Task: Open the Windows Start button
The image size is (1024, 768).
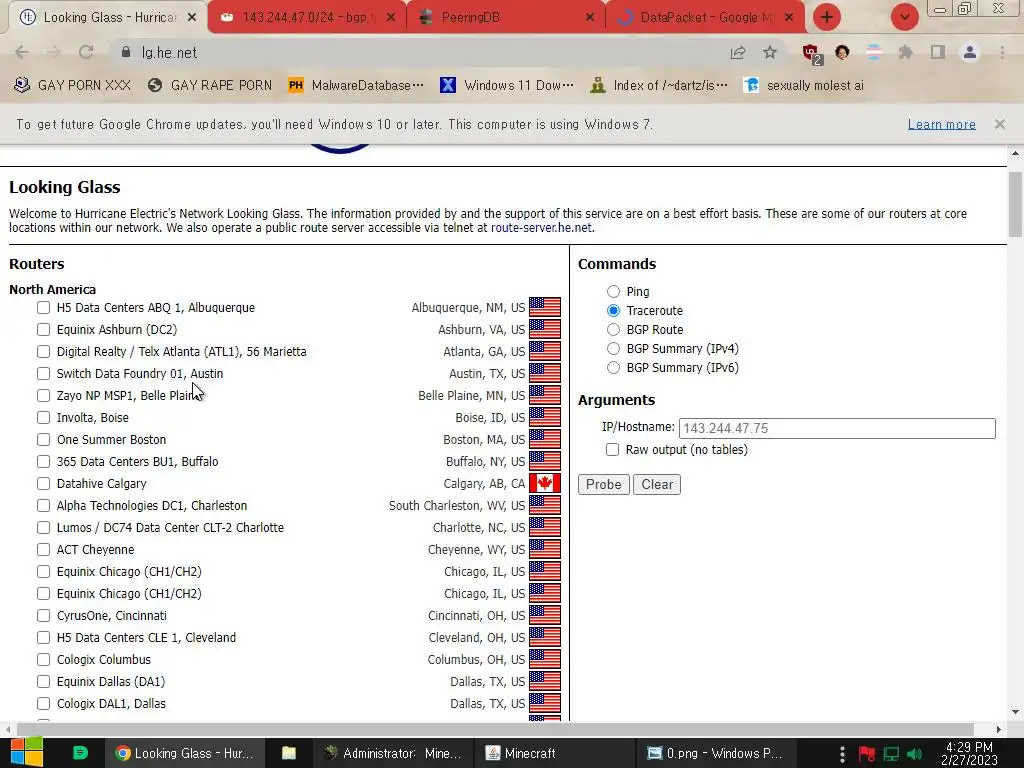Action: coord(27,753)
